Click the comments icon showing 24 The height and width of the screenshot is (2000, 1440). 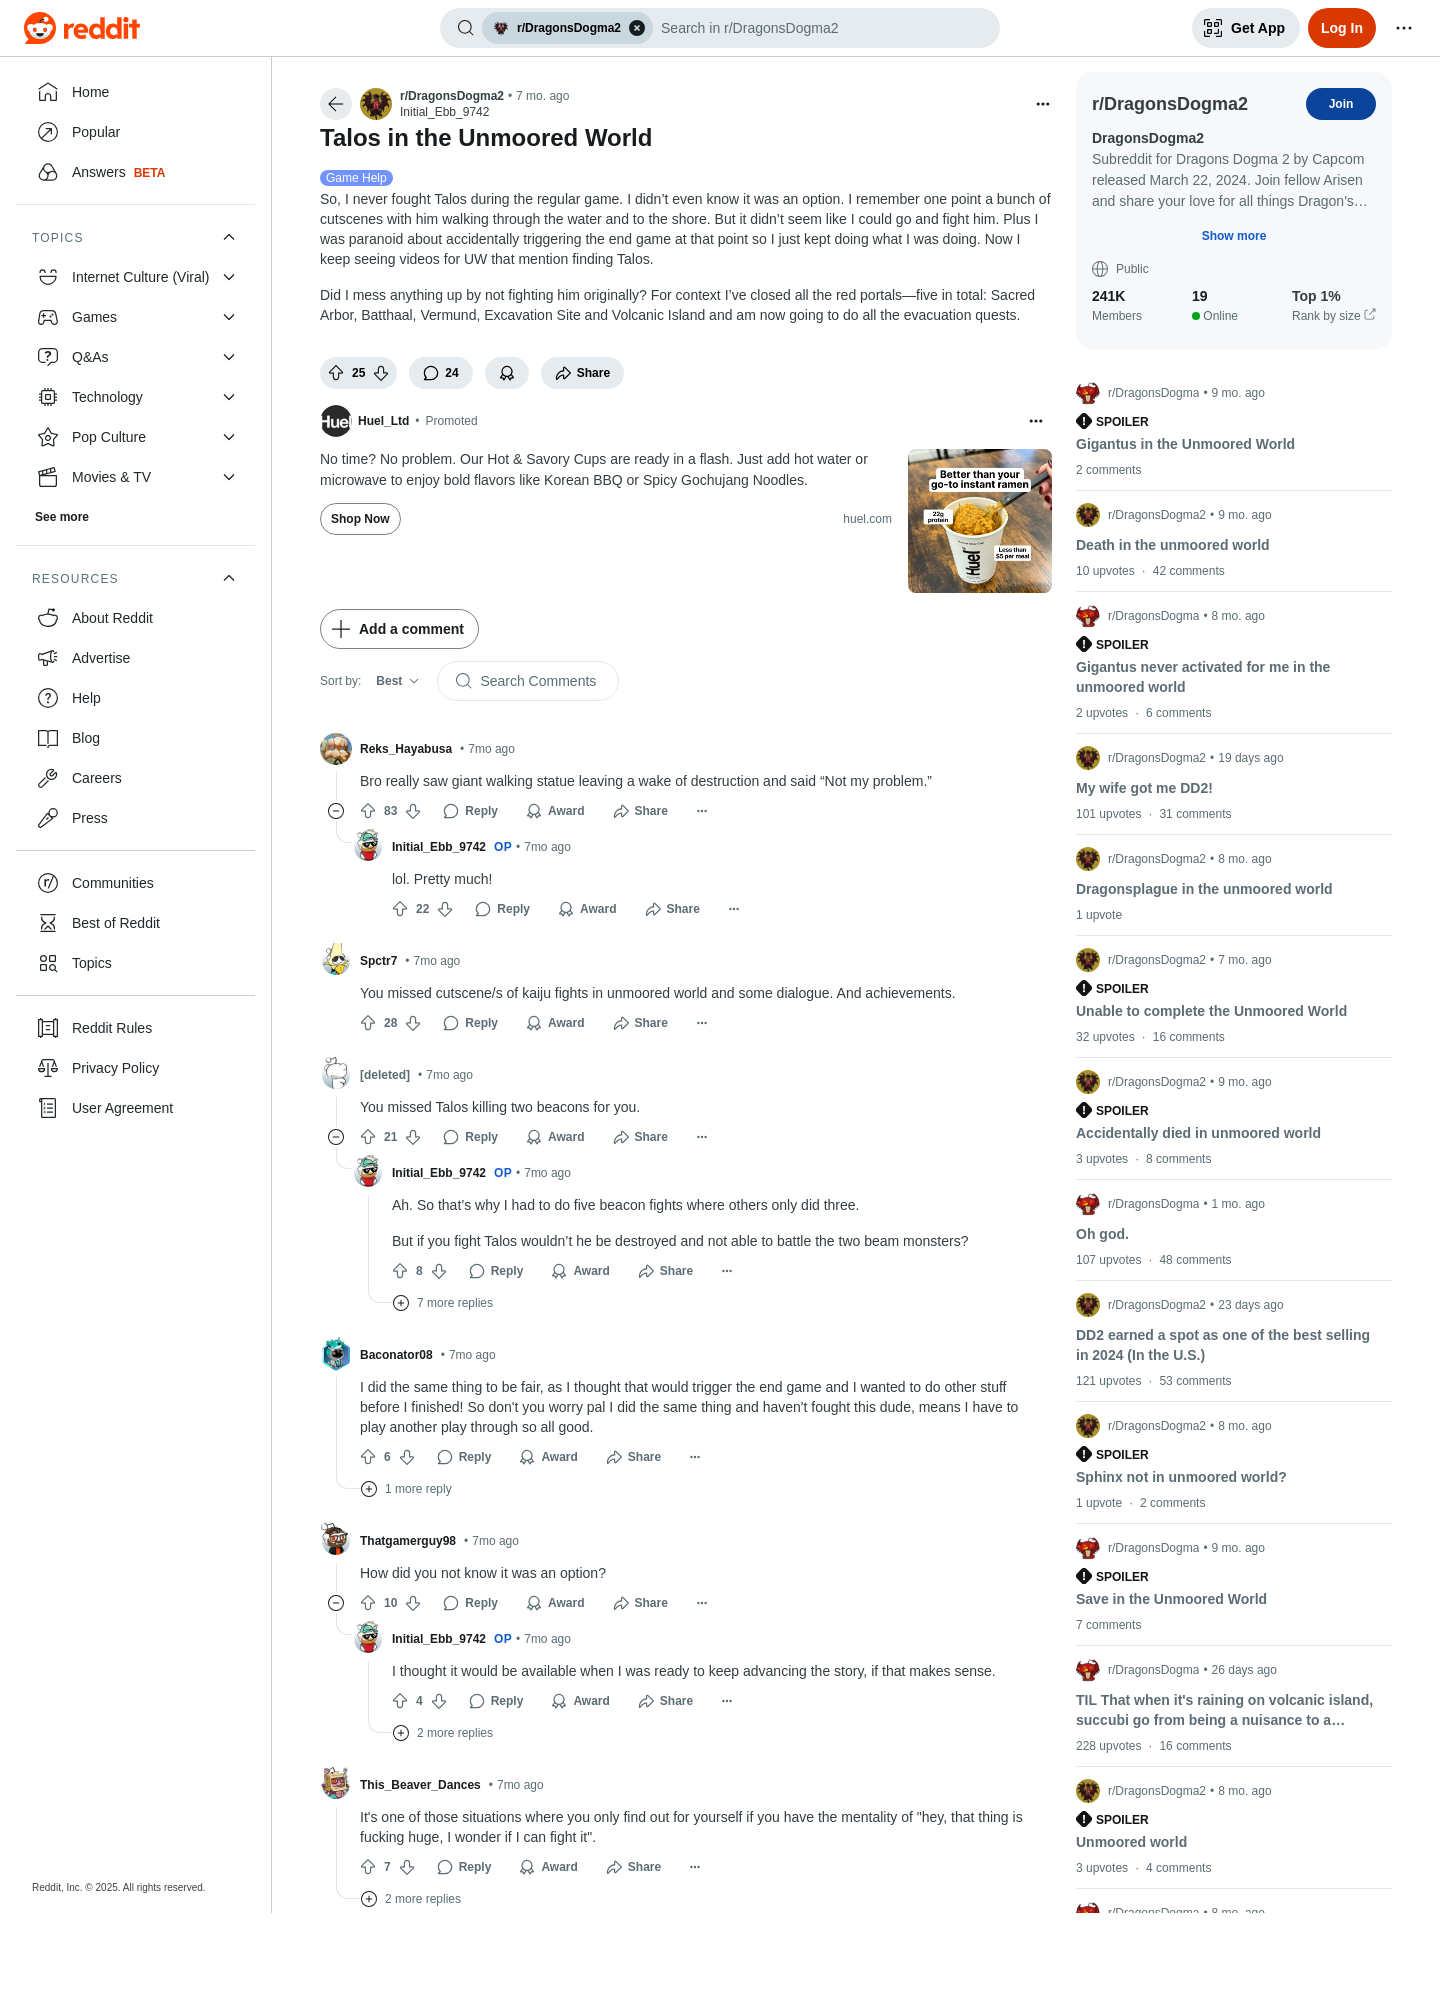(441, 373)
